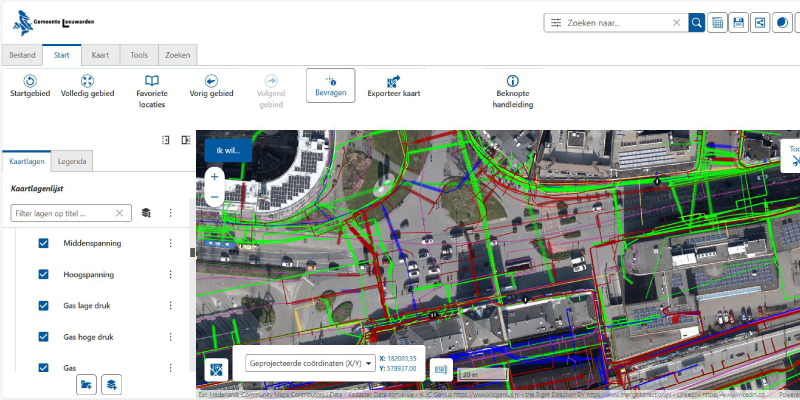Open the Ik wil... menu

(x=228, y=151)
